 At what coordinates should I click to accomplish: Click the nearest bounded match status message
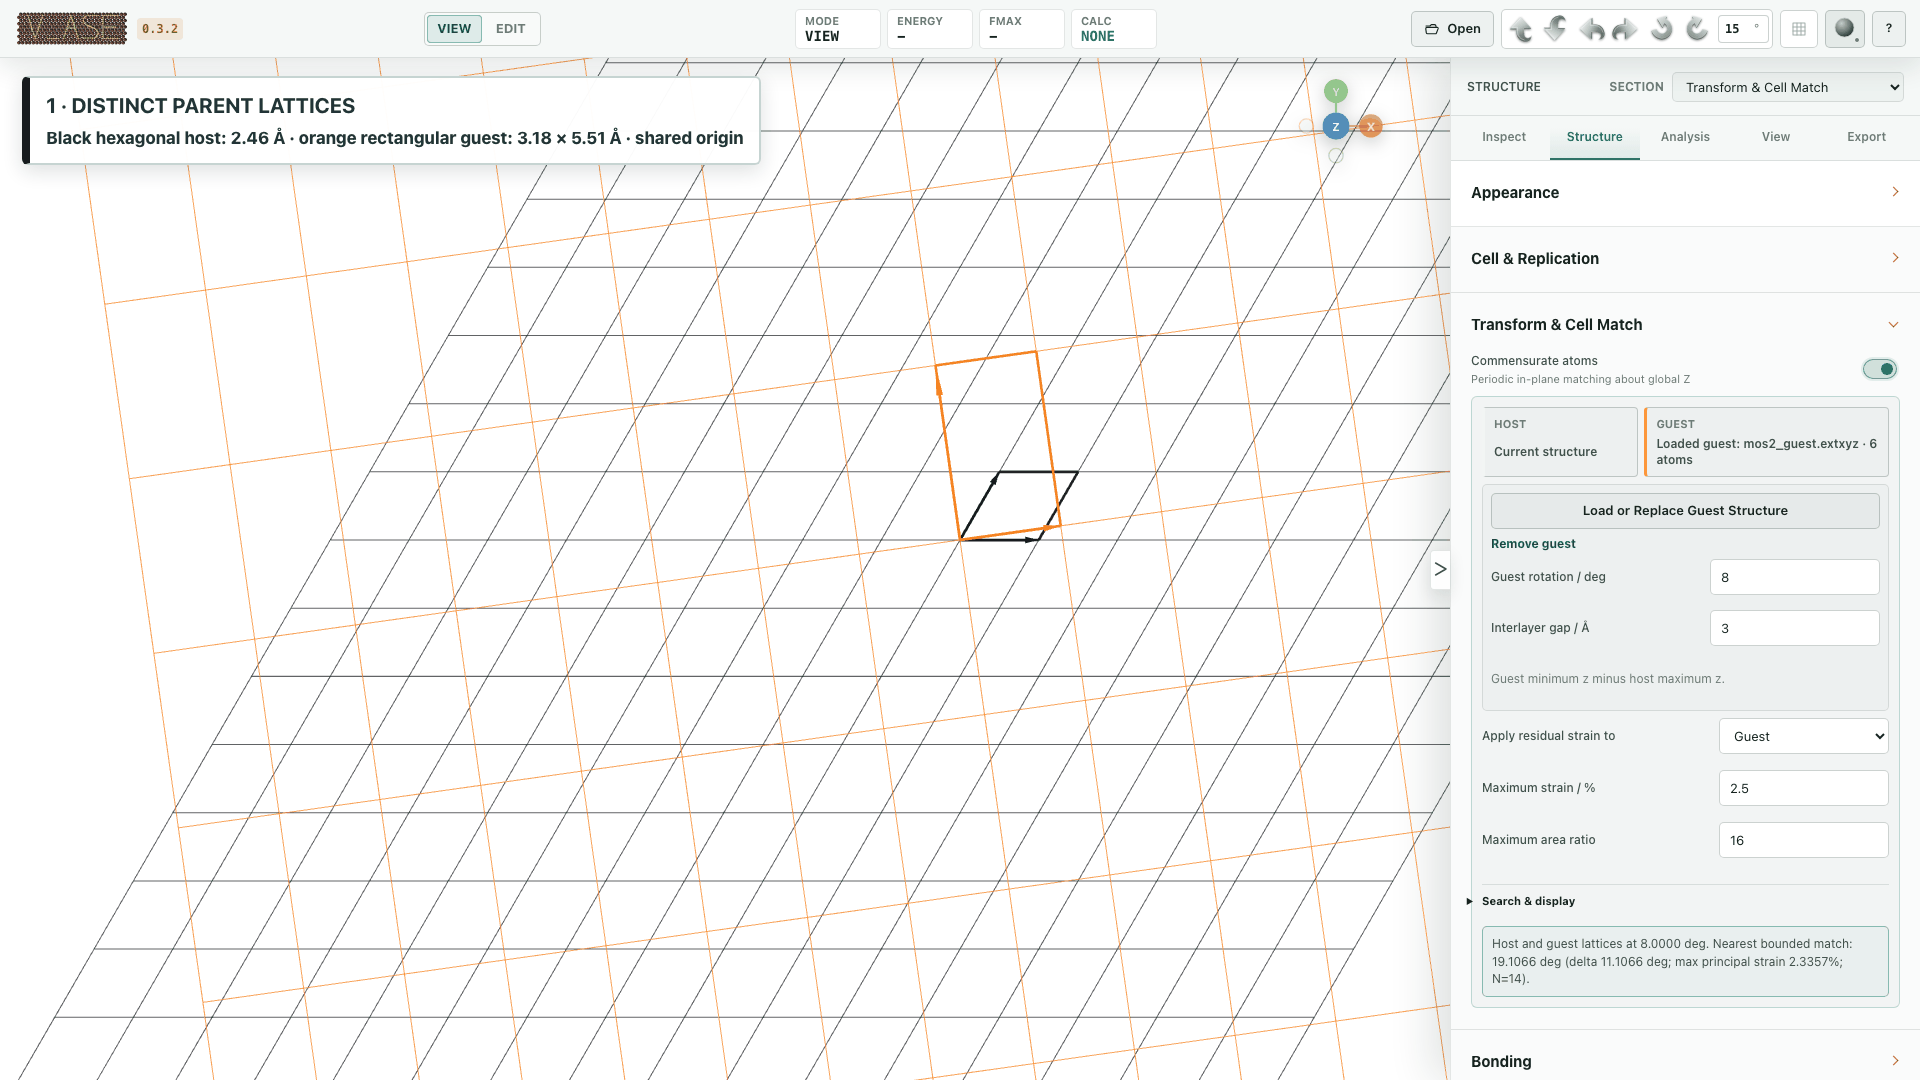(x=1685, y=961)
